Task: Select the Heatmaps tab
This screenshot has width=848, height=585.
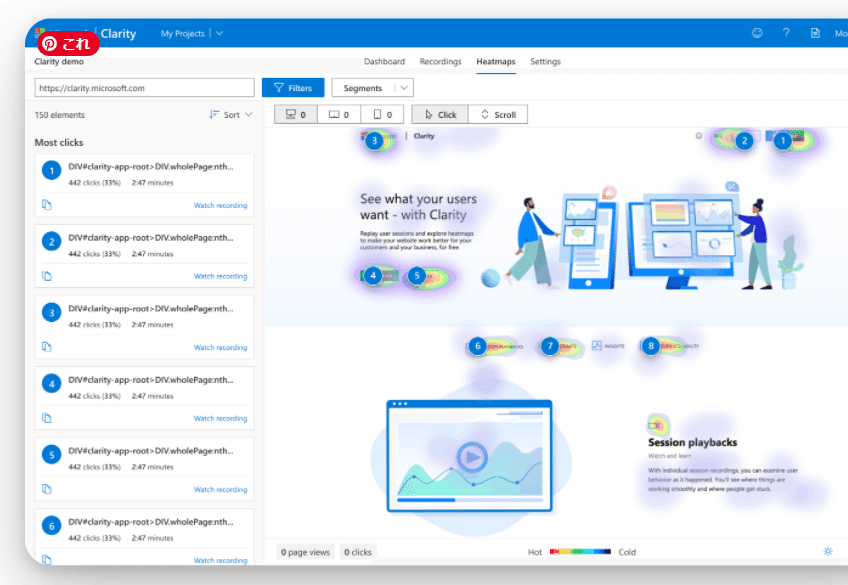Action: (495, 62)
